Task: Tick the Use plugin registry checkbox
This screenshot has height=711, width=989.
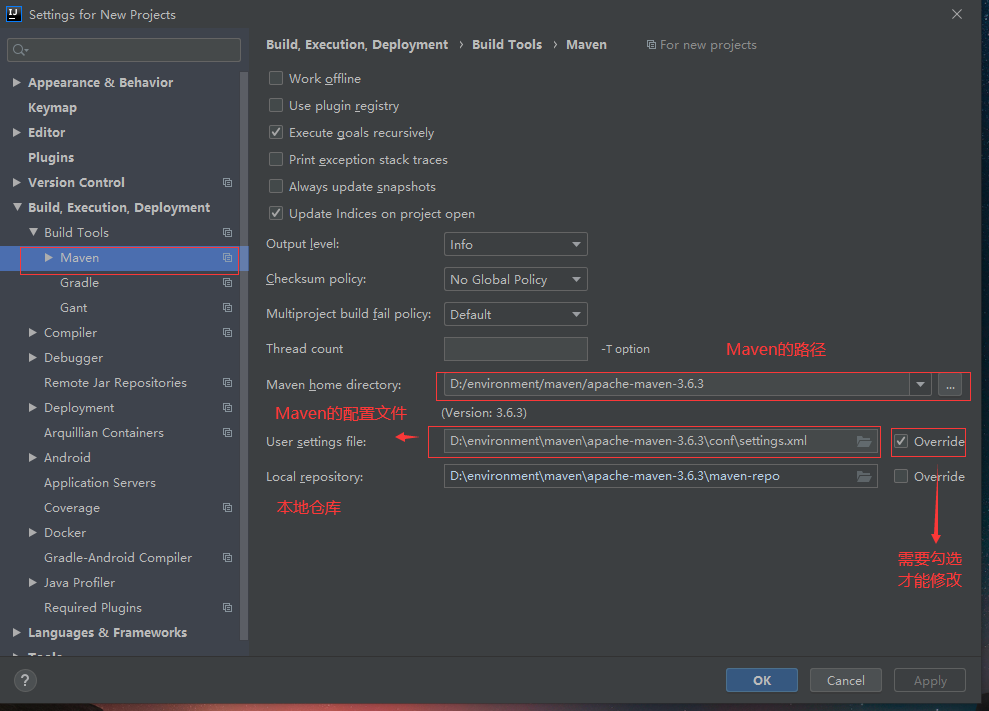Action: pyautogui.click(x=276, y=105)
